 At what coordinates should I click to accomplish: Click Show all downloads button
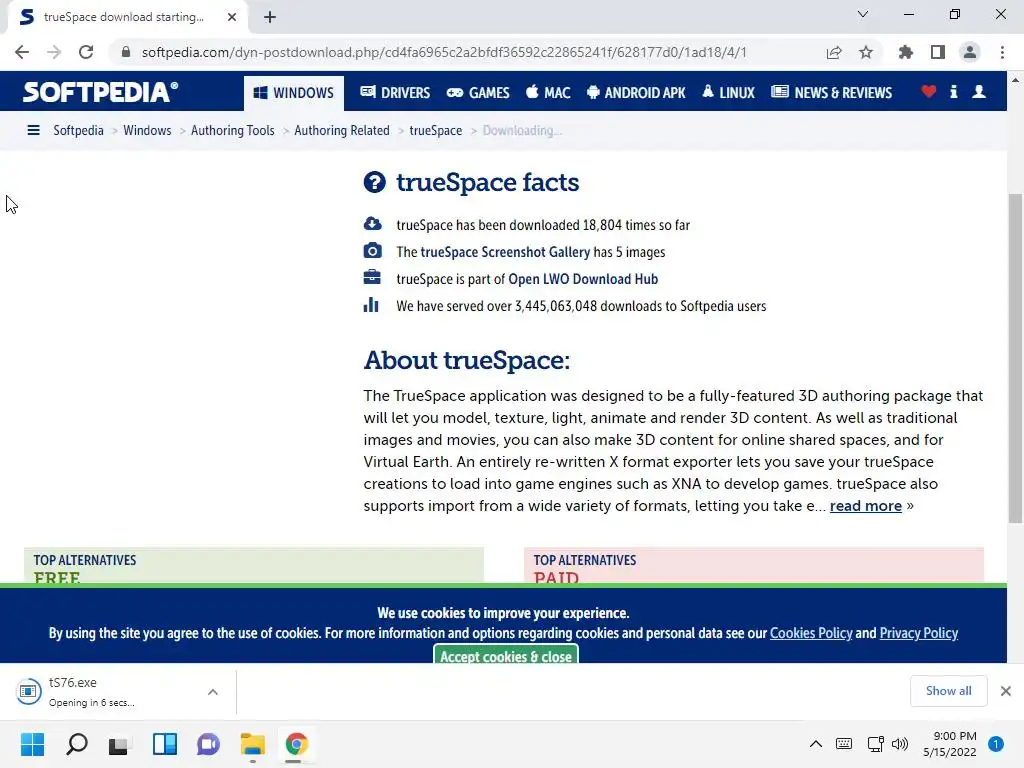[948, 691]
